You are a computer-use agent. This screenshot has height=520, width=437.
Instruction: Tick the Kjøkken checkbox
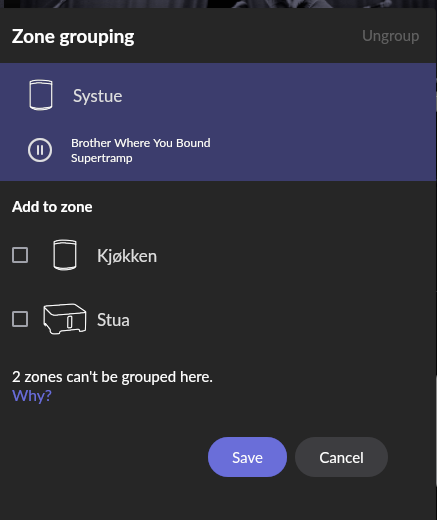(x=20, y=255)
